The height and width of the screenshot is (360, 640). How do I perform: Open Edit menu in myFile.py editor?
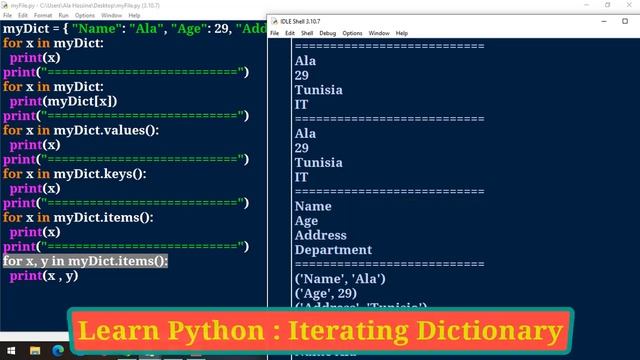coord(22,16)
